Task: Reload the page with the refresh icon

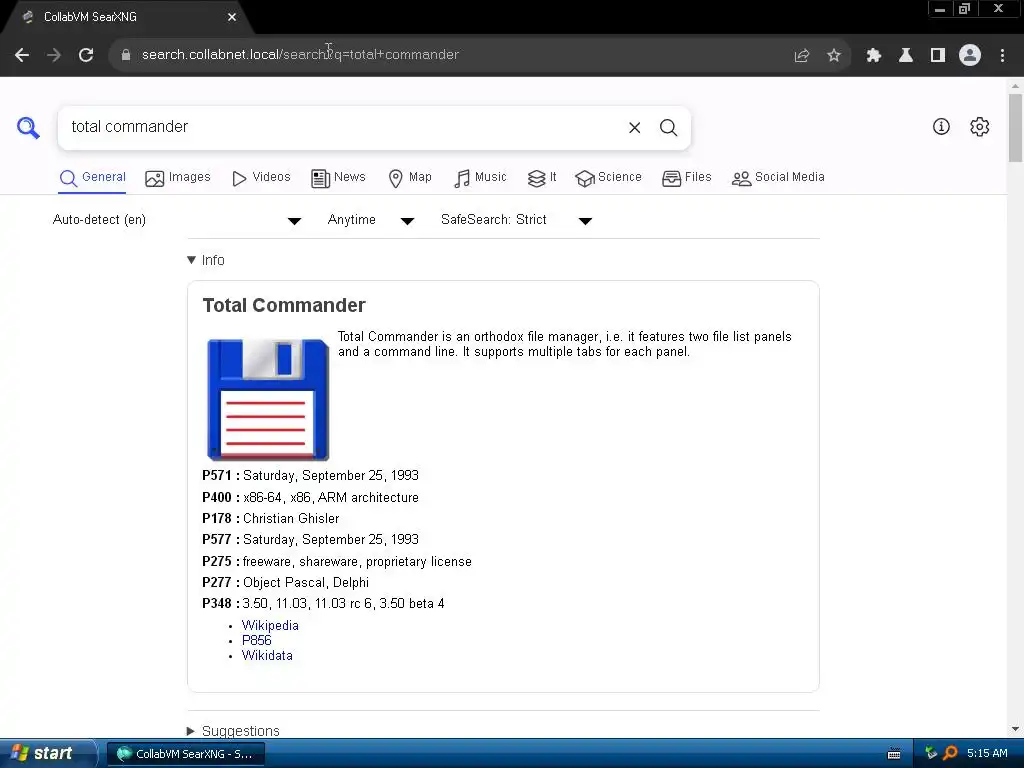Action: [86, 56]
